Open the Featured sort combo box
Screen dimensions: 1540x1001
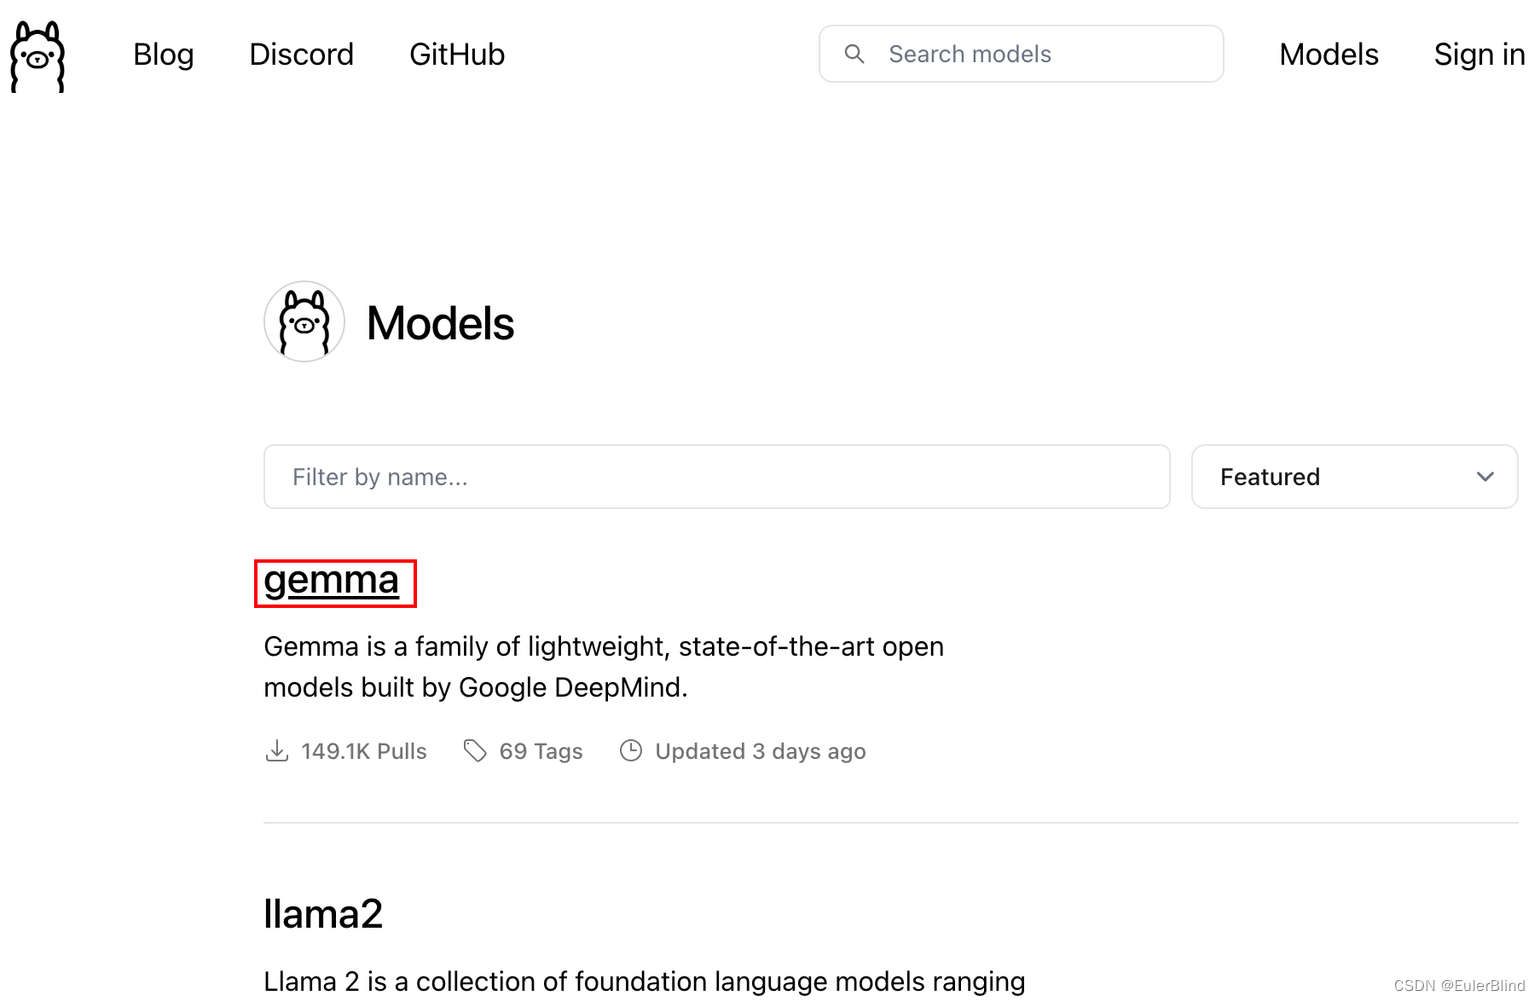tap(1355, 477)
